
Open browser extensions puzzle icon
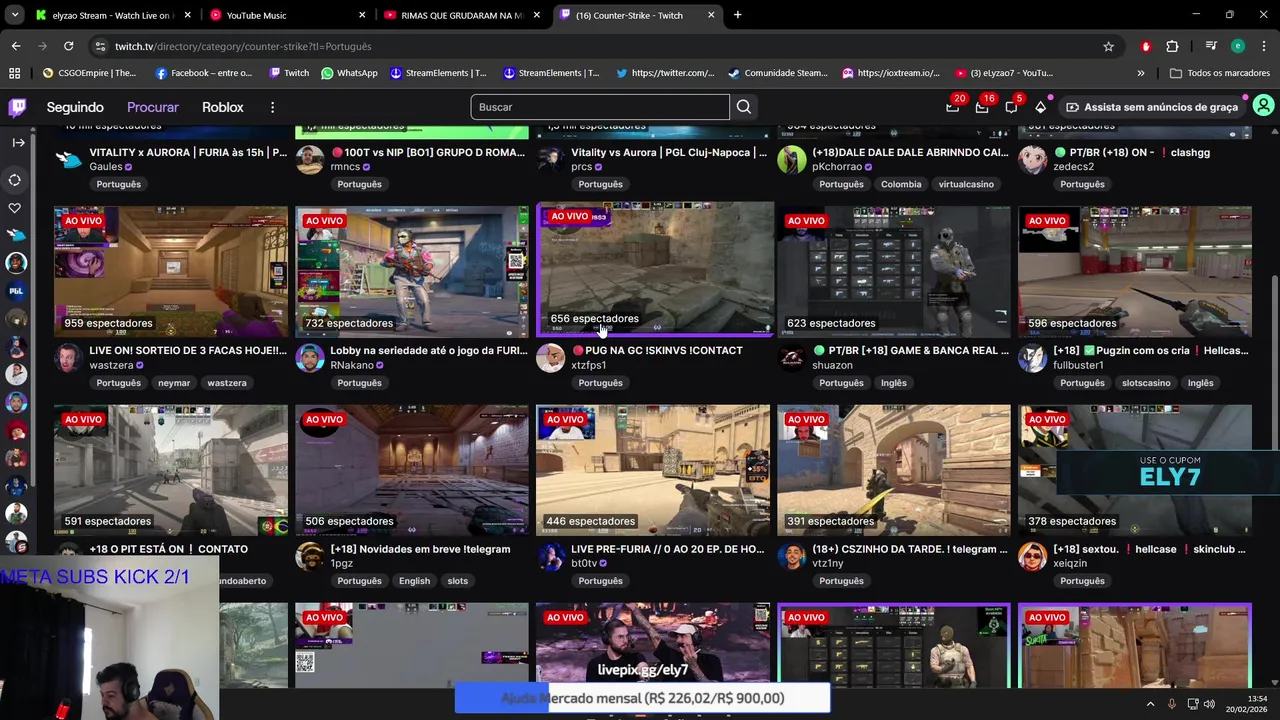point(1172,46)
